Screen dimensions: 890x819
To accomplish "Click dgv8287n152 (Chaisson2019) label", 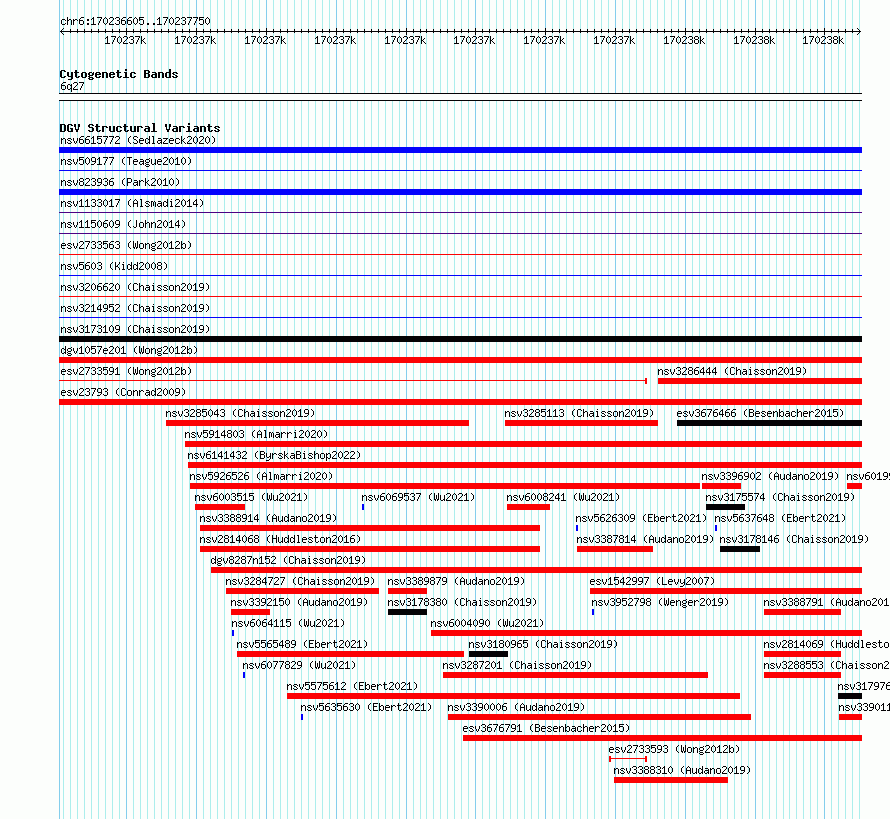I will point(288,560).
